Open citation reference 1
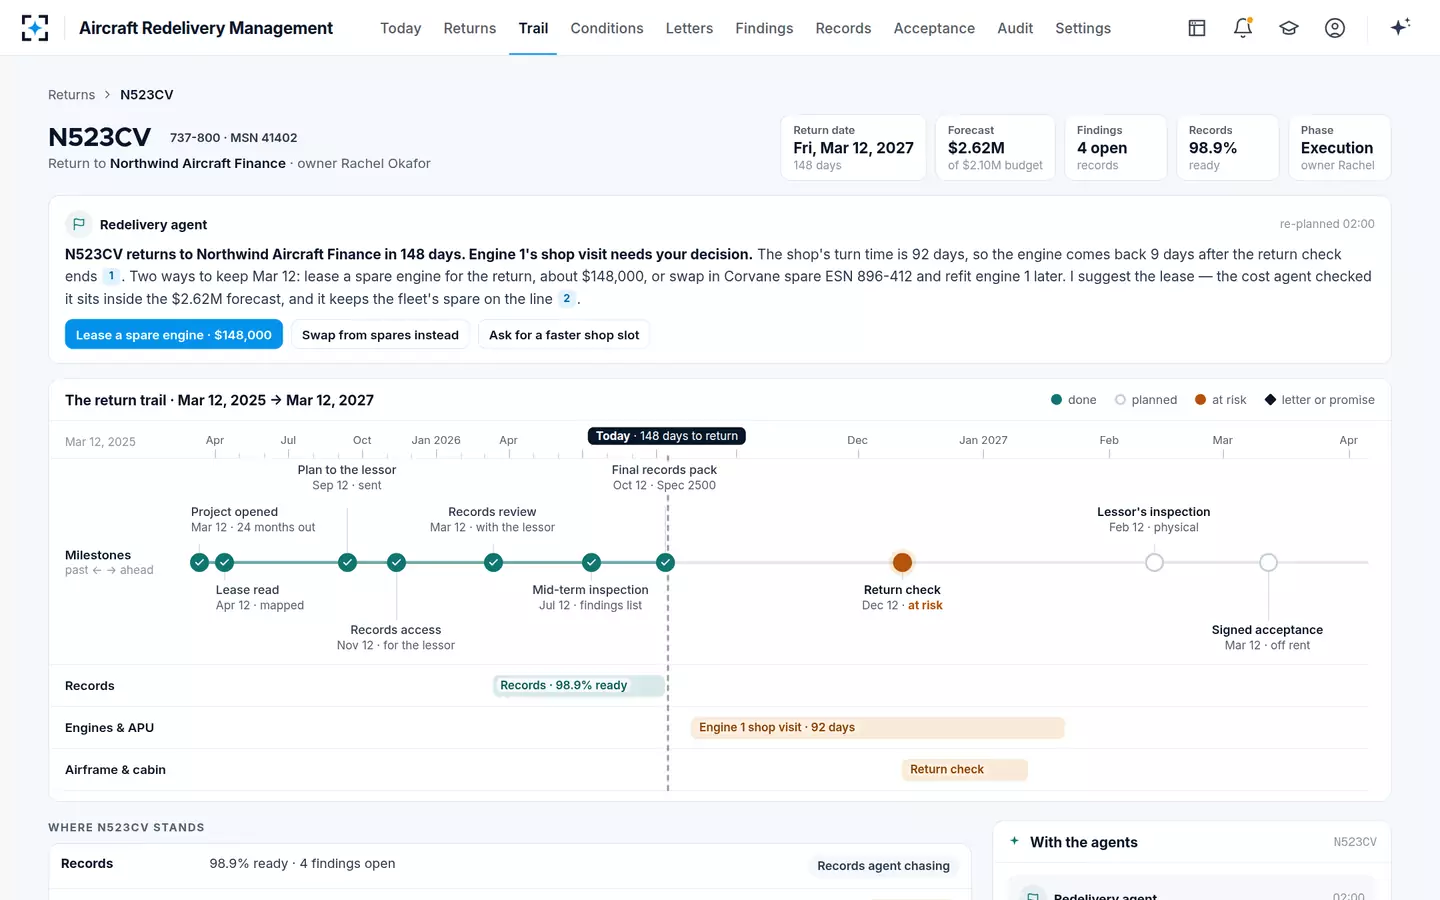Screen dimensions: 1440x900 pyautogui.click(x=111, y=276)
